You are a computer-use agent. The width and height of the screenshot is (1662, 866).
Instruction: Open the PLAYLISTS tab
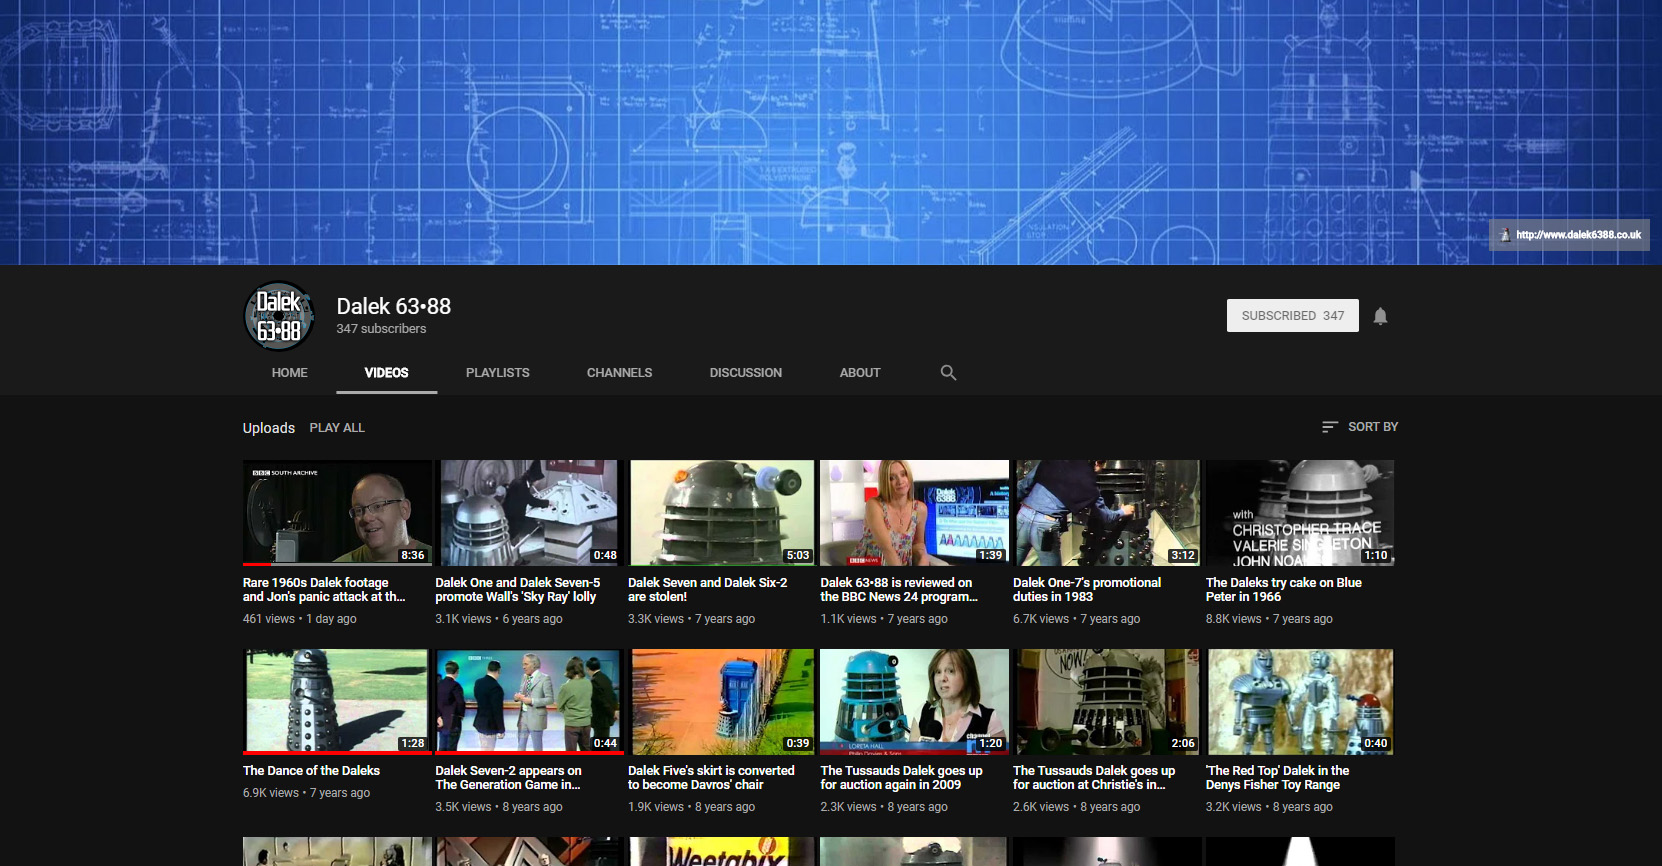pyautogui.click(x=497, y=372)
